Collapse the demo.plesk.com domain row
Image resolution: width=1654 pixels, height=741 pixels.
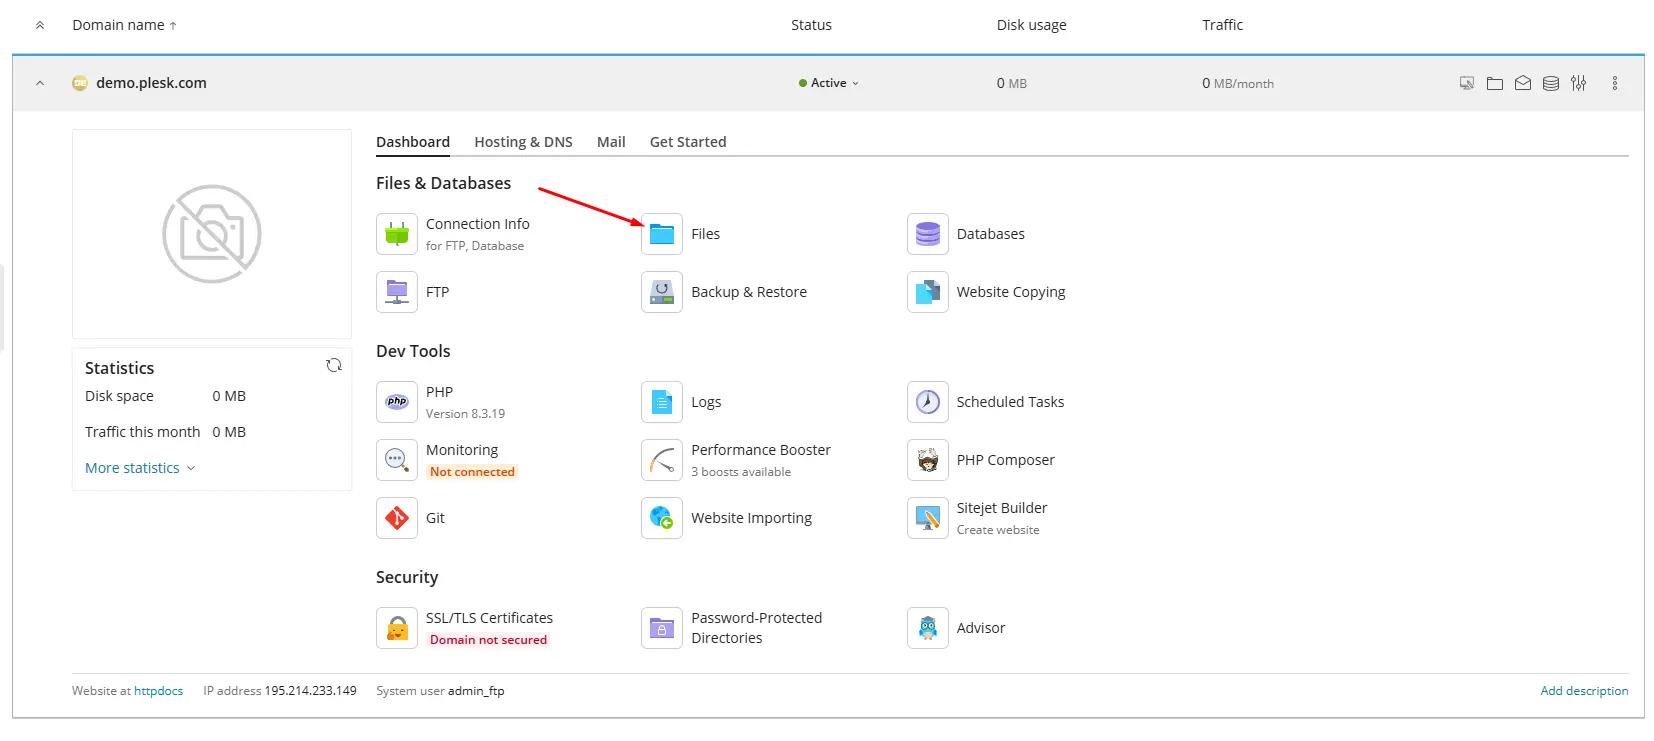(x=40, y=83)
